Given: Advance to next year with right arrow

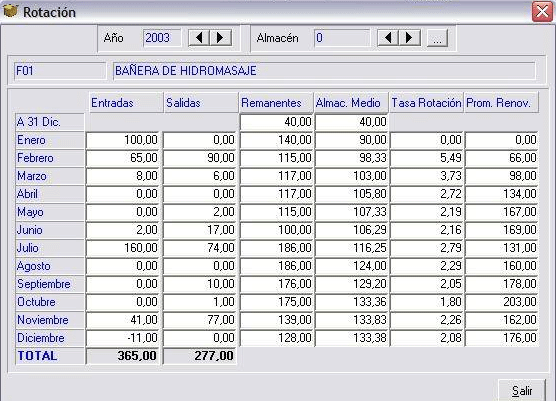Looking at the screenshot, I should (x=221, y=38).
